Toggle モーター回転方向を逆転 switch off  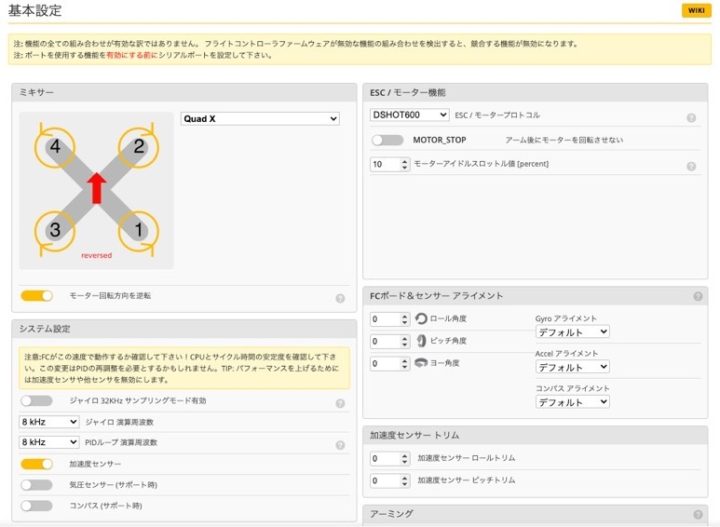pos(36,296)
